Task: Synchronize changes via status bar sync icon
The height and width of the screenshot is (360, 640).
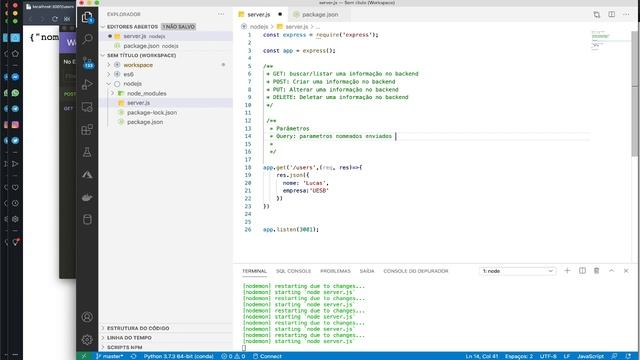Action: pyautogui.click(x=133, y=356)
